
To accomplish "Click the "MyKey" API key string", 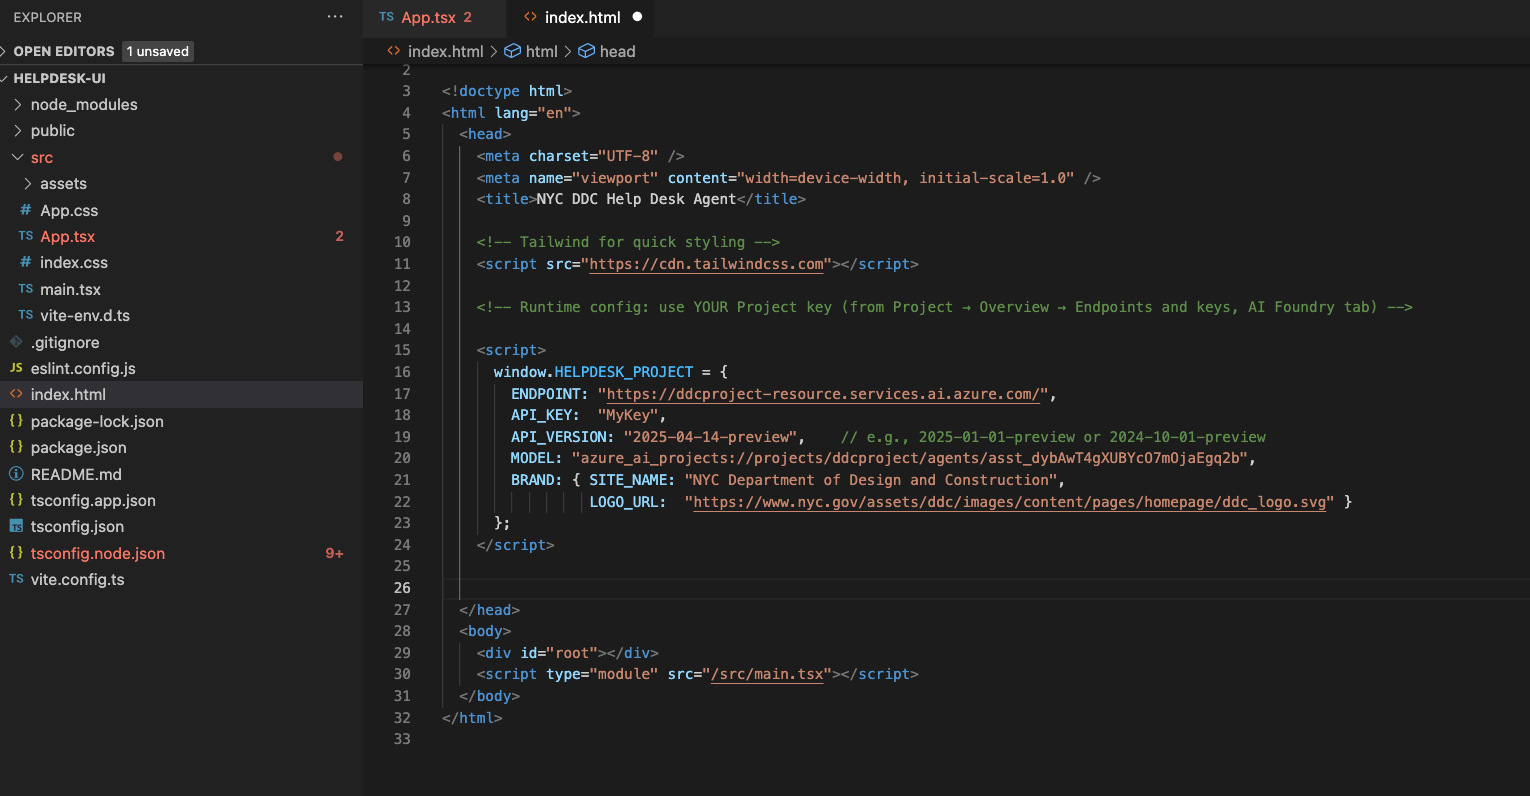I will pos(628,415).
